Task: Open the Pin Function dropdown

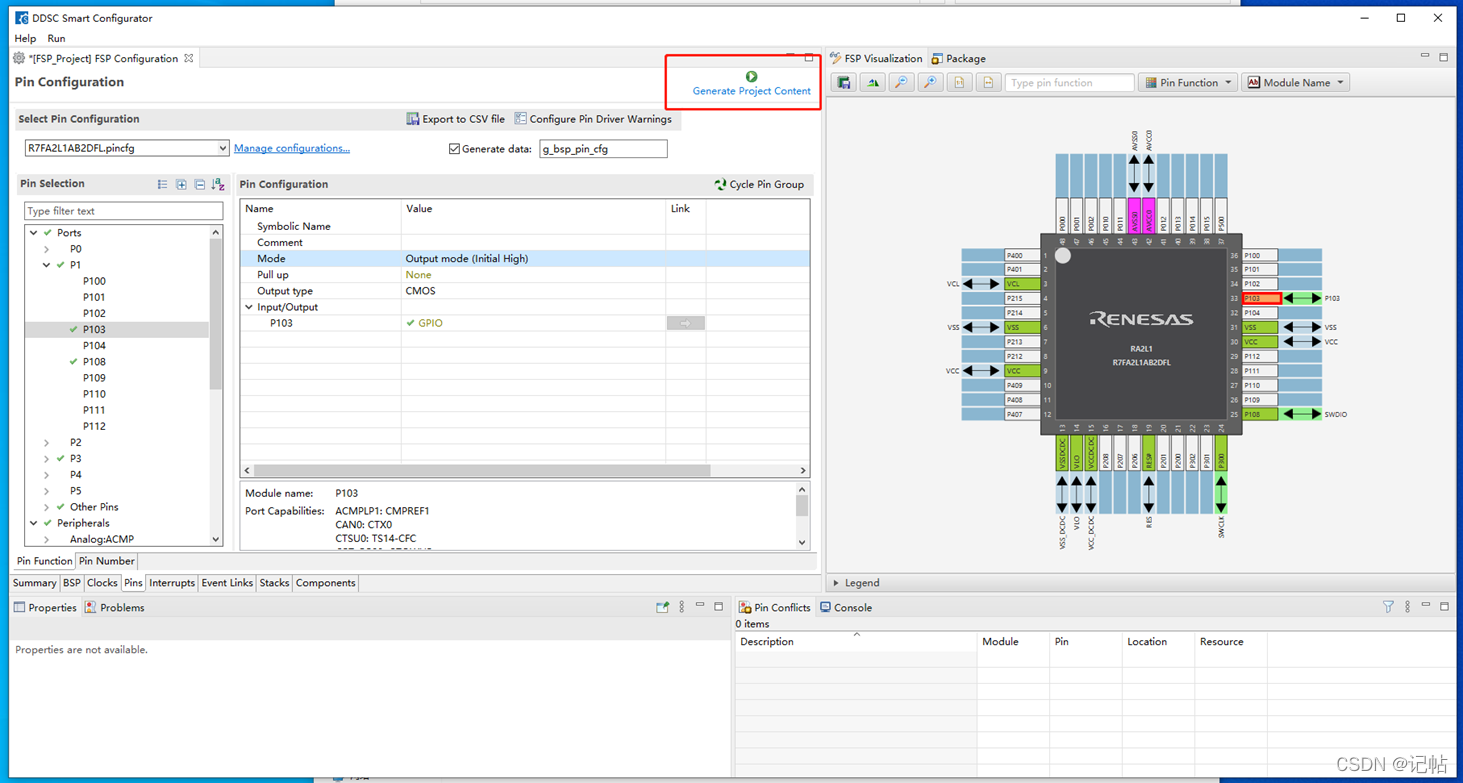Action: point(1189,83)
